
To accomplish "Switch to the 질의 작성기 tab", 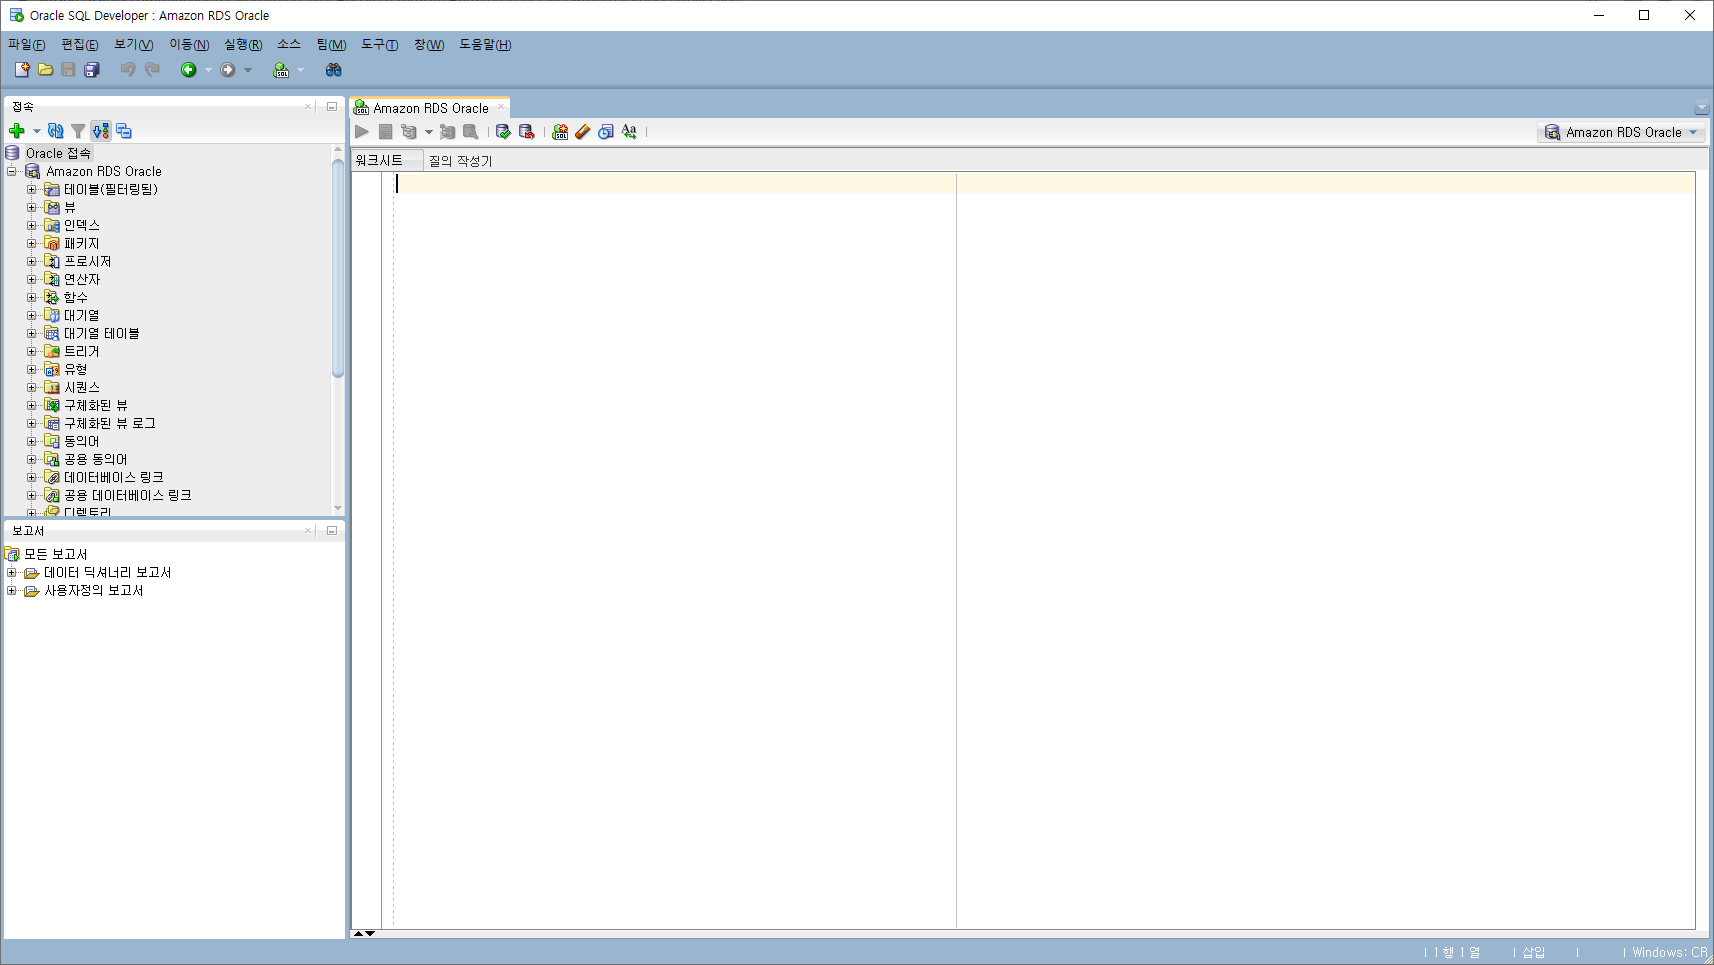I will click(461, 161).
